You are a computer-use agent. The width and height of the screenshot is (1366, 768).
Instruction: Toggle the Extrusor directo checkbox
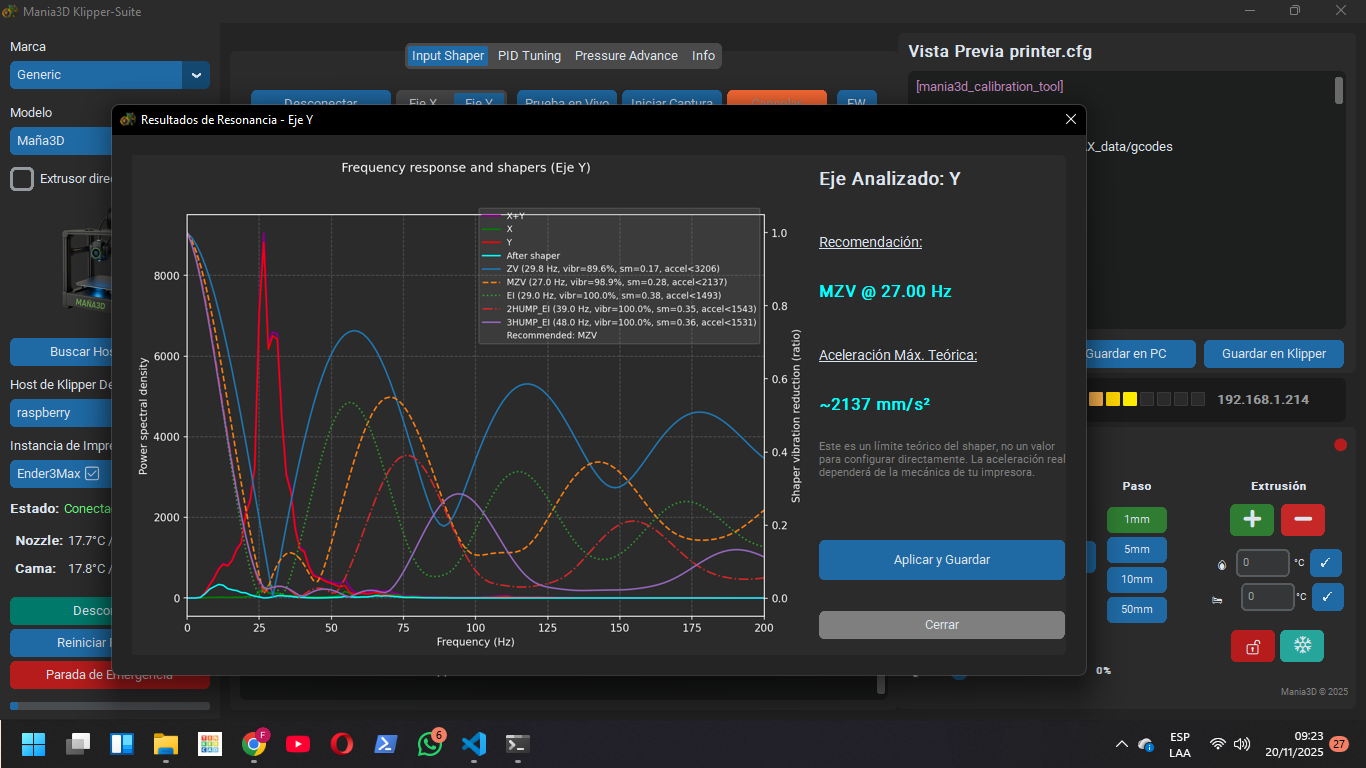(x=22, y=179)
